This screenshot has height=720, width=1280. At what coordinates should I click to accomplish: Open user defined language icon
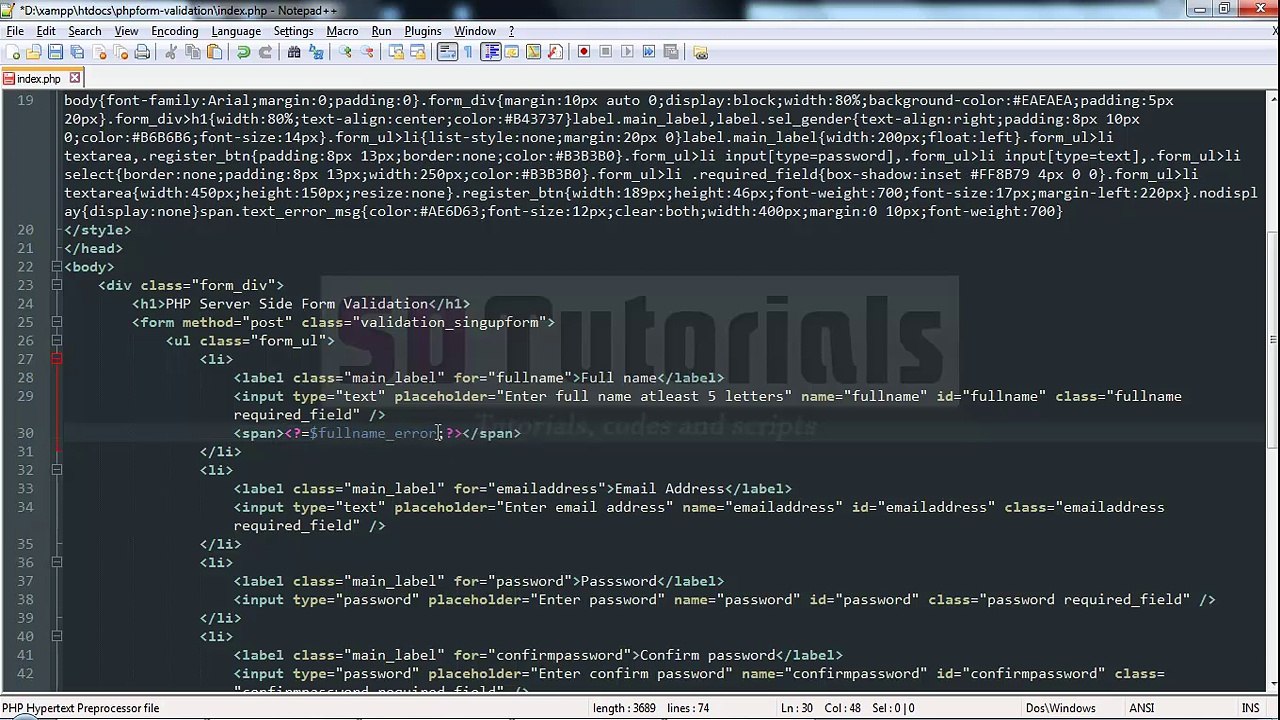(x=511, y=52)
